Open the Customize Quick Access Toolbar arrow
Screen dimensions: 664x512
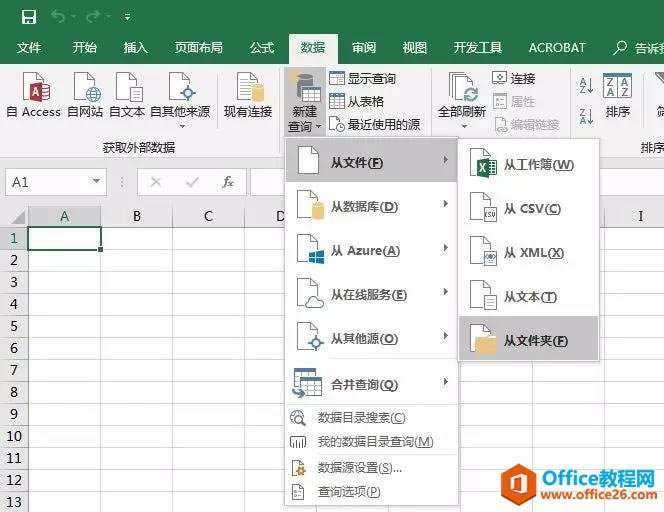(x=127, y=17)
